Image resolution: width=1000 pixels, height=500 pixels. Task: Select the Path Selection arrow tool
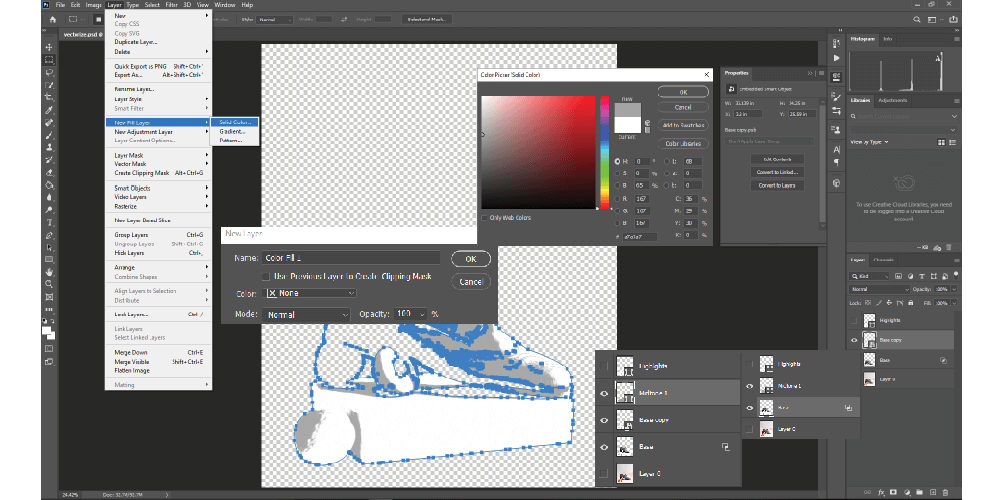[x=49, y=247]
